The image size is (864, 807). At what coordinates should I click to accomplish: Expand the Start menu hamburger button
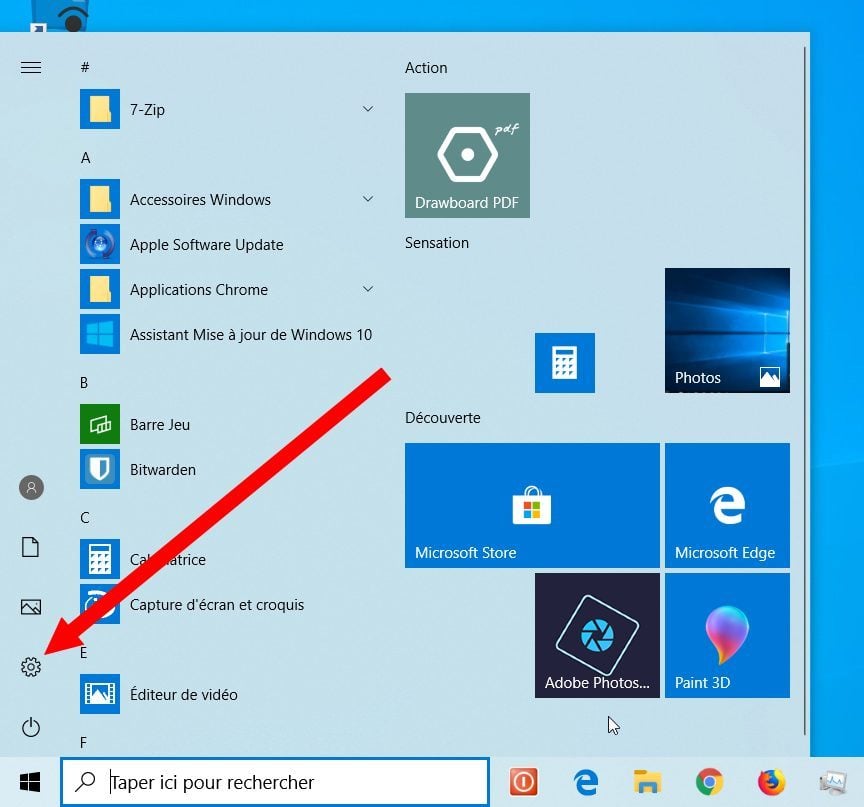click(31, 67)
